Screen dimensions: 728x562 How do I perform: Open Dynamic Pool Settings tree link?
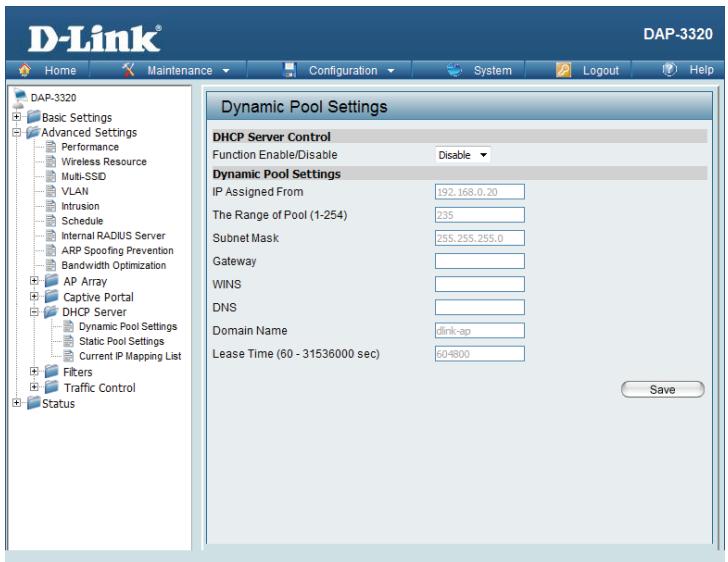(128, 327)
